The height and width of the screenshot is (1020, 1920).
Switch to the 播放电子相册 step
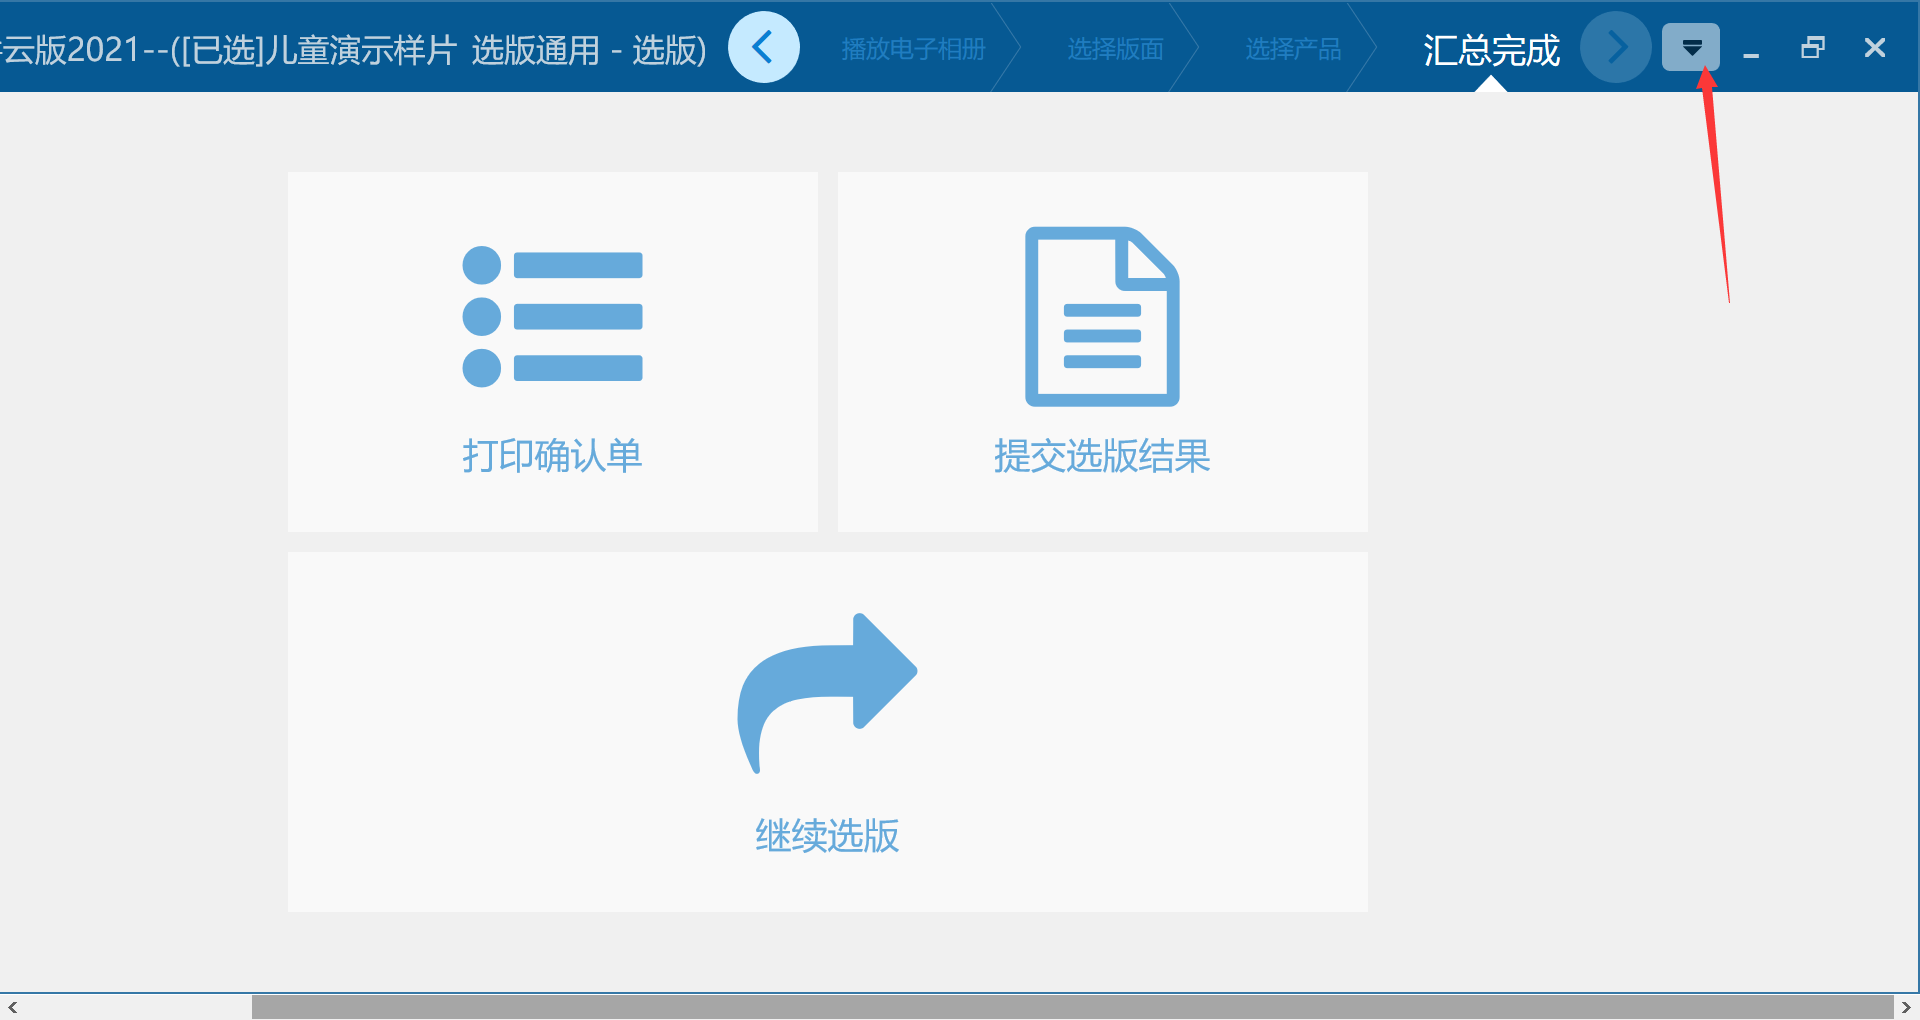click(913, 47)
